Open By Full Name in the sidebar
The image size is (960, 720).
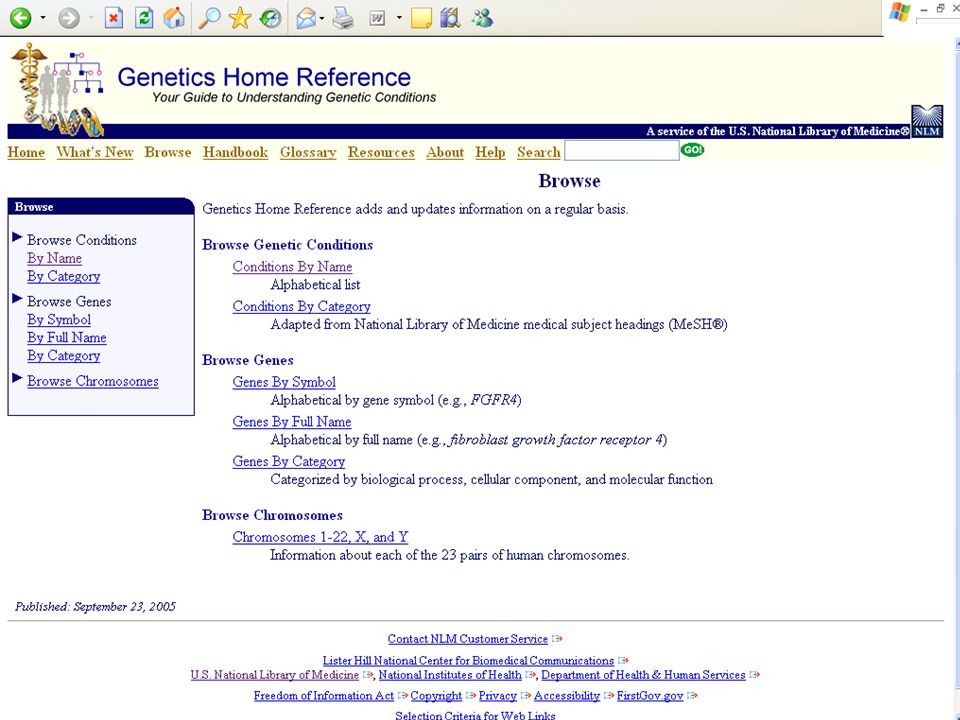(x=67, y=337)
